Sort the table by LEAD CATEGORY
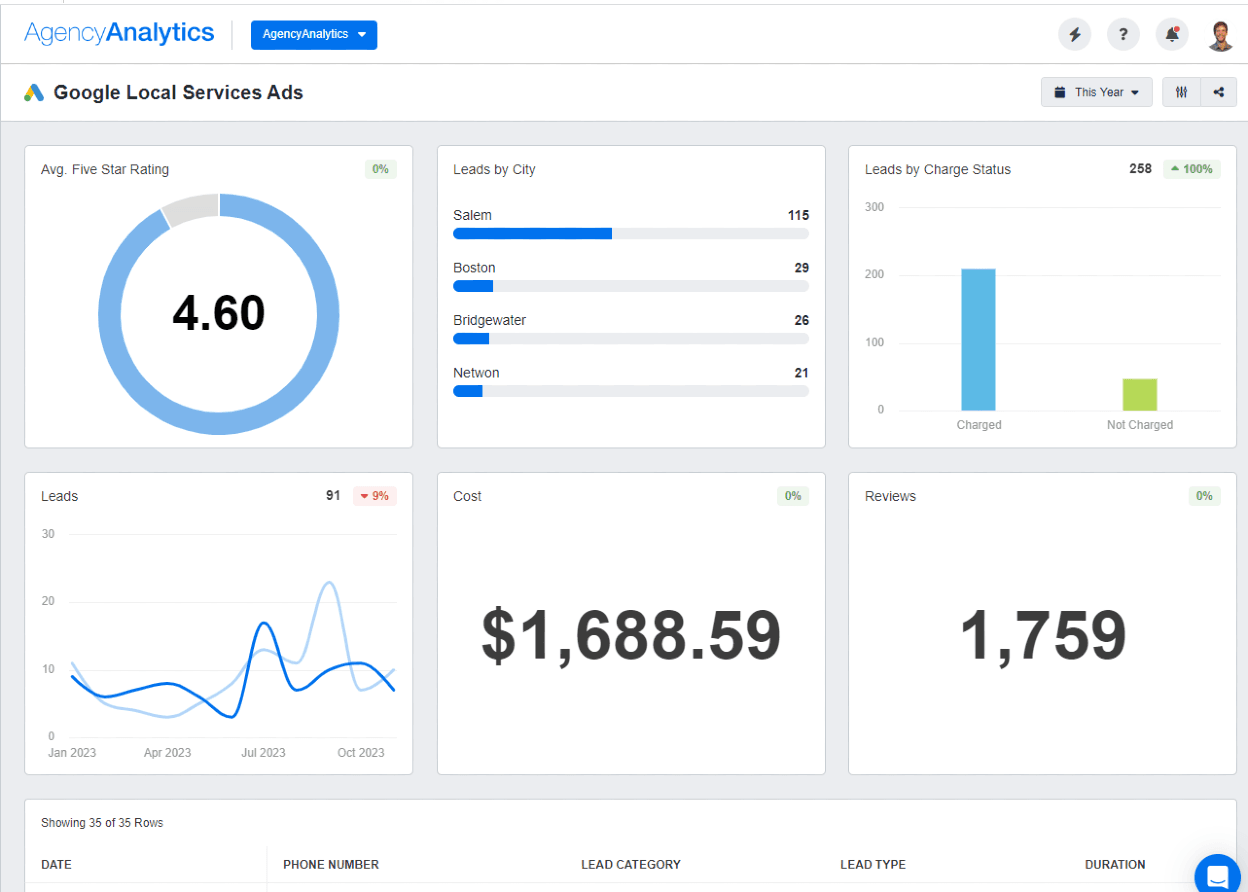 click(x=631, y=865)
